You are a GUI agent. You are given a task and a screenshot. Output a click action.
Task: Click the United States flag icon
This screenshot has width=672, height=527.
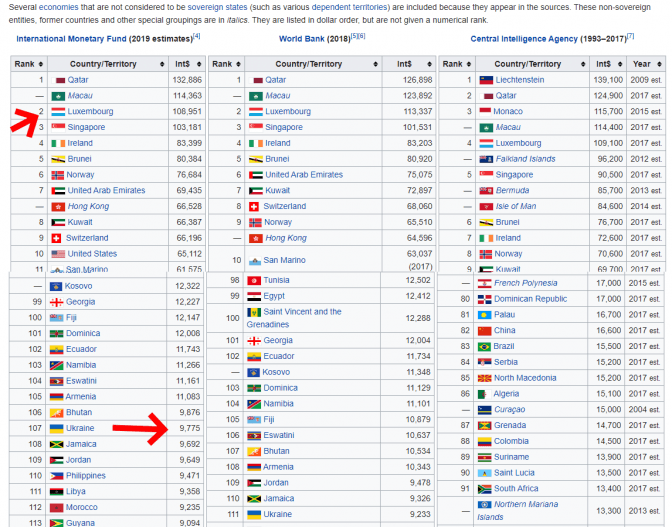[58, 254]
